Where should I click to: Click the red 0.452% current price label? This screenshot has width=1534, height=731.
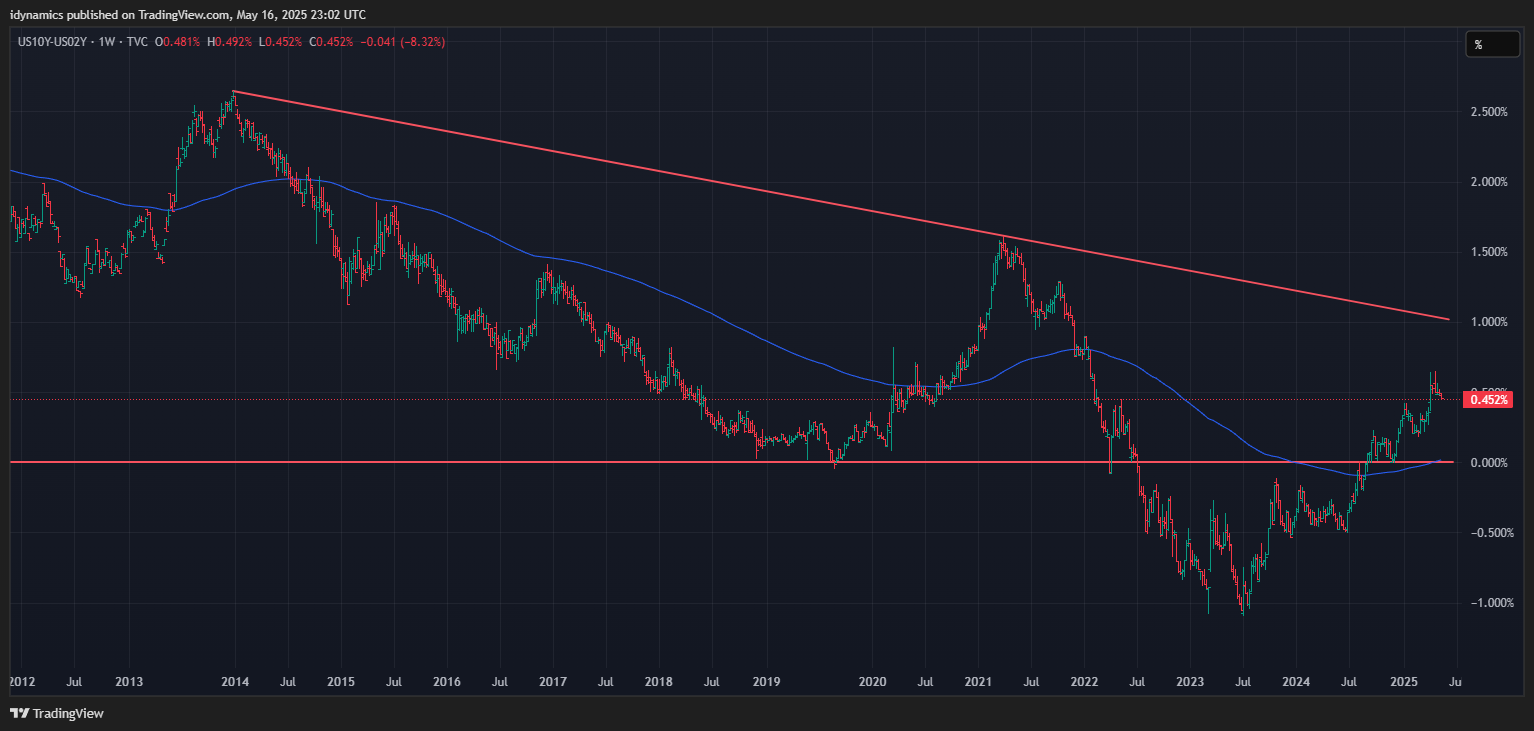click(x=1489, y=400)
